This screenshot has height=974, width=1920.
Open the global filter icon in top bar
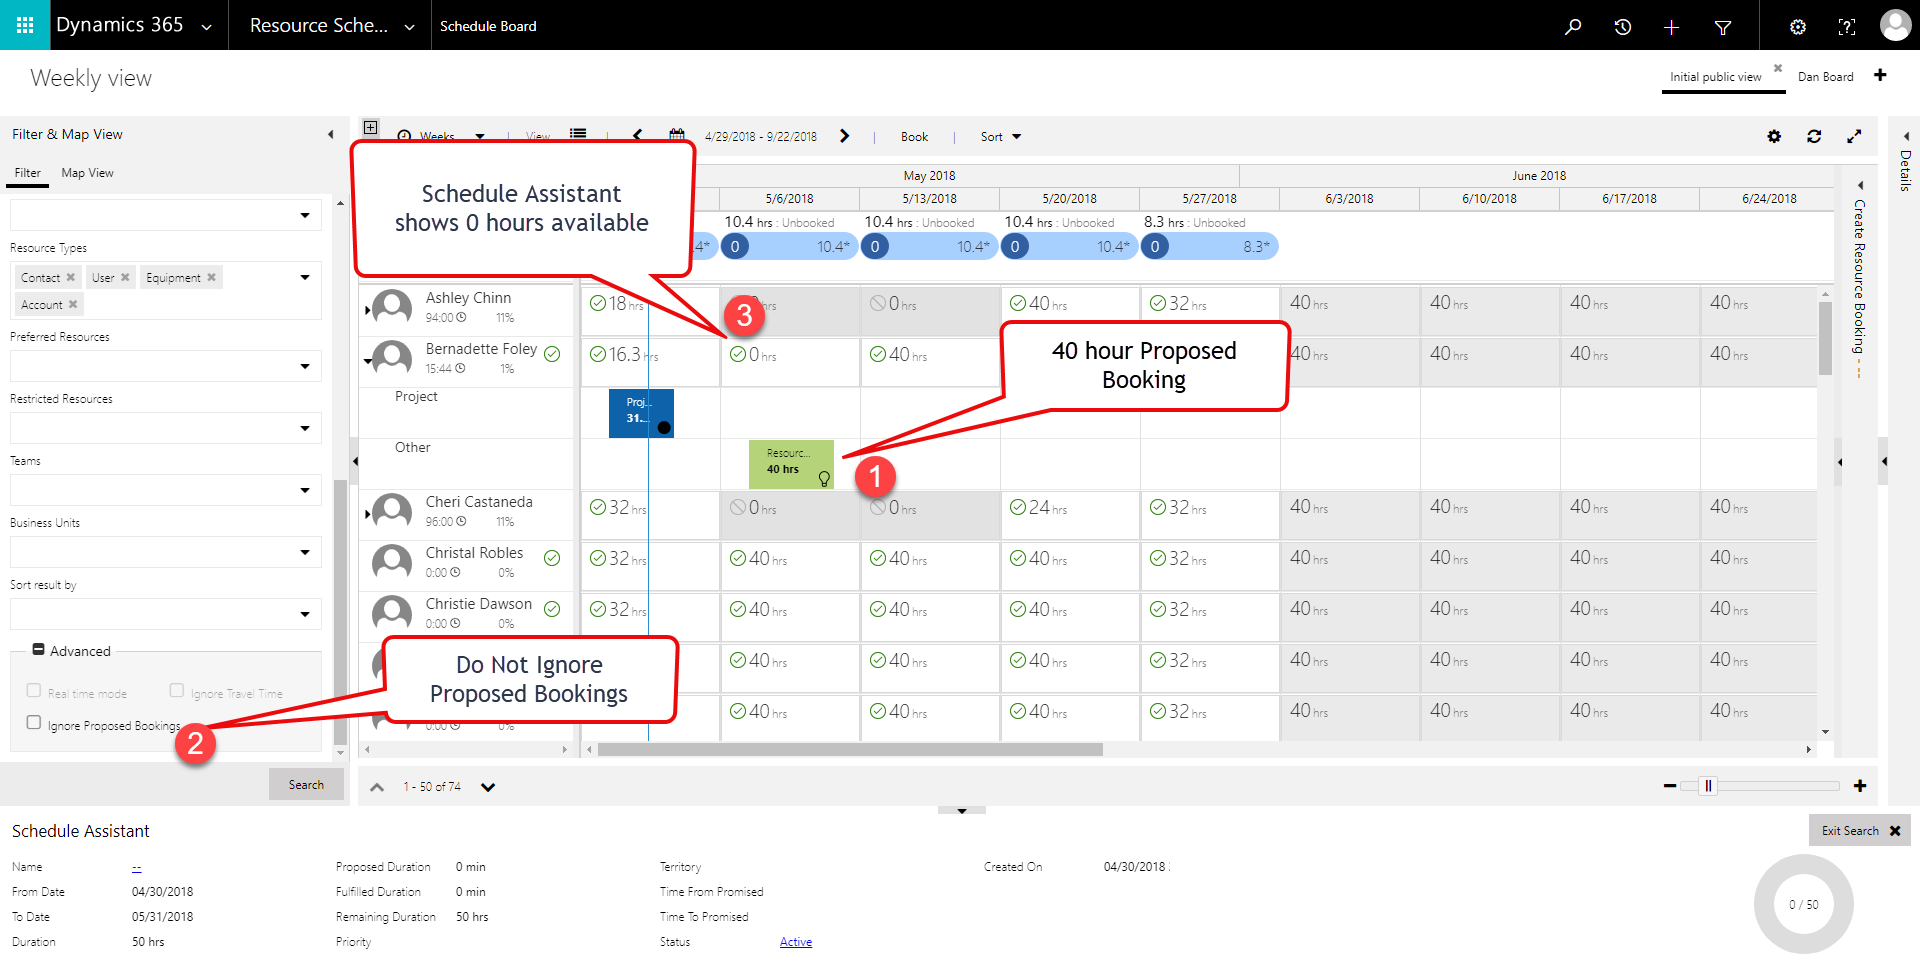(x=1723, y=27)
